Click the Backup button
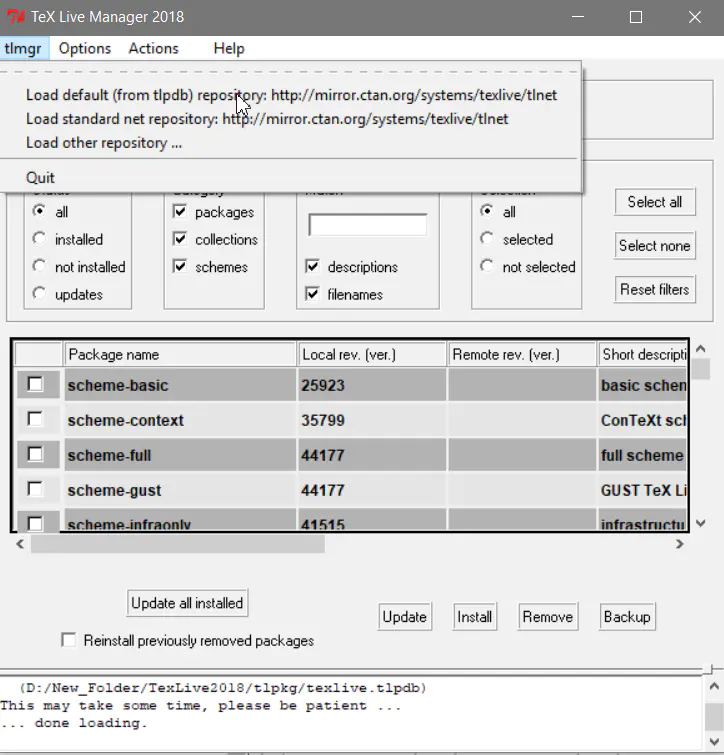Viewport: 724px width, 755px height. point(627,617)
